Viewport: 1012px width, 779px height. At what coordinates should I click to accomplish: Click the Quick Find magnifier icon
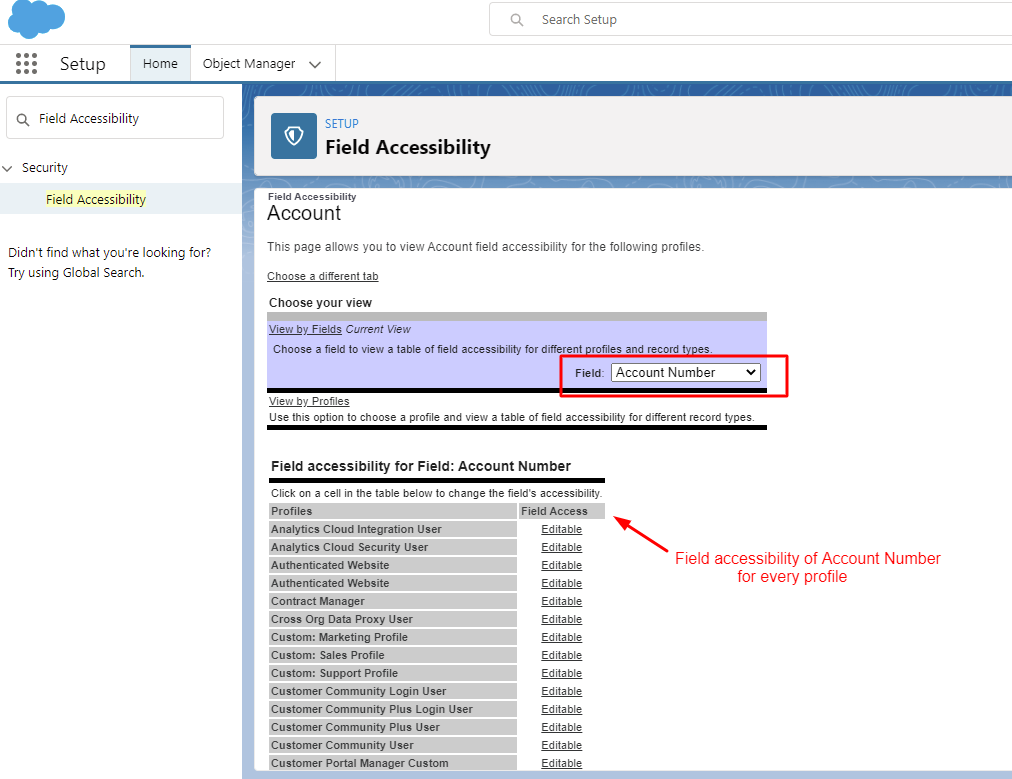pyautogui.click(x=23, y=119)
